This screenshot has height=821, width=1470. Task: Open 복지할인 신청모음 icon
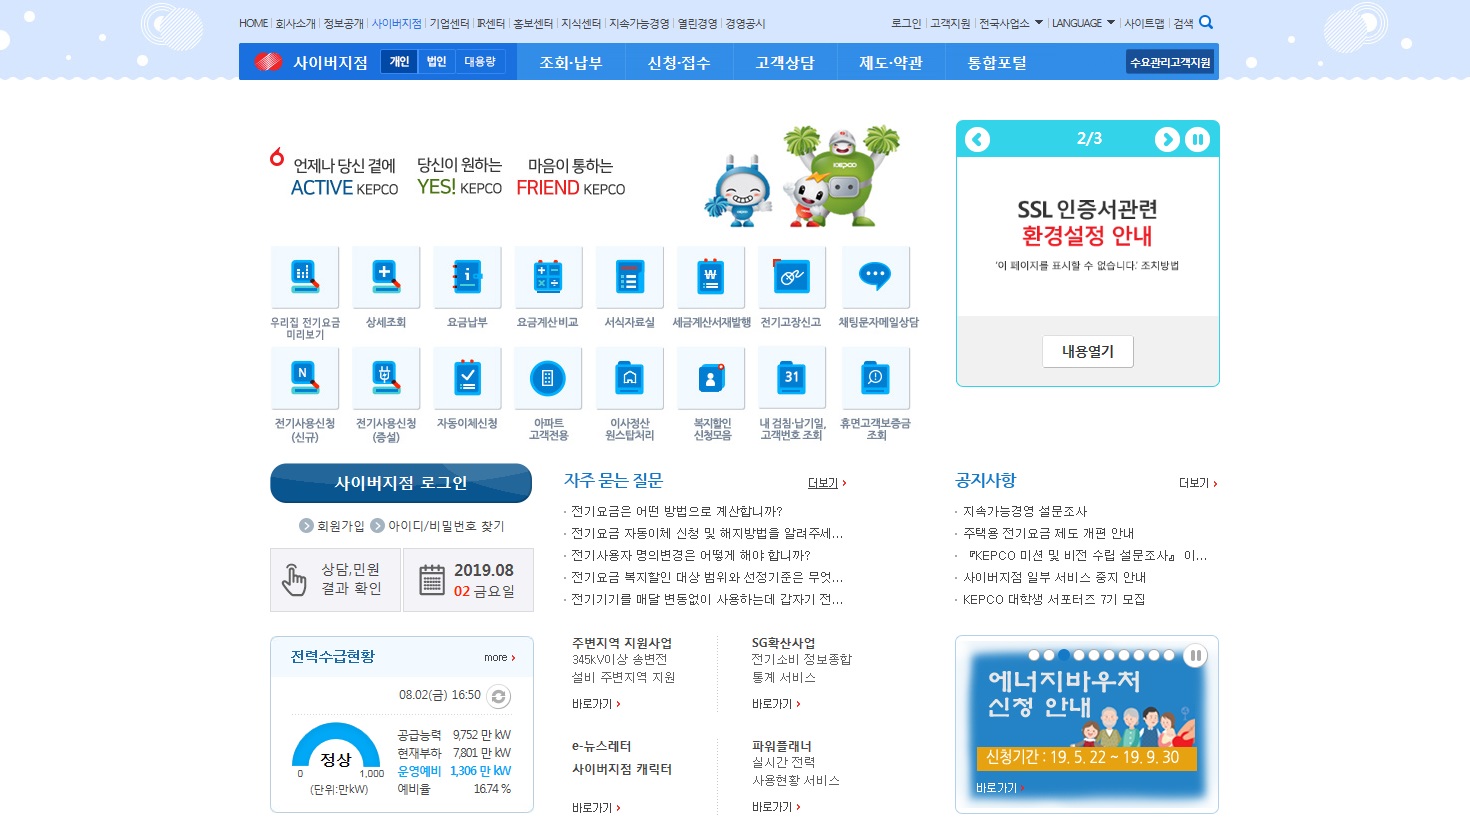[711, 378]
